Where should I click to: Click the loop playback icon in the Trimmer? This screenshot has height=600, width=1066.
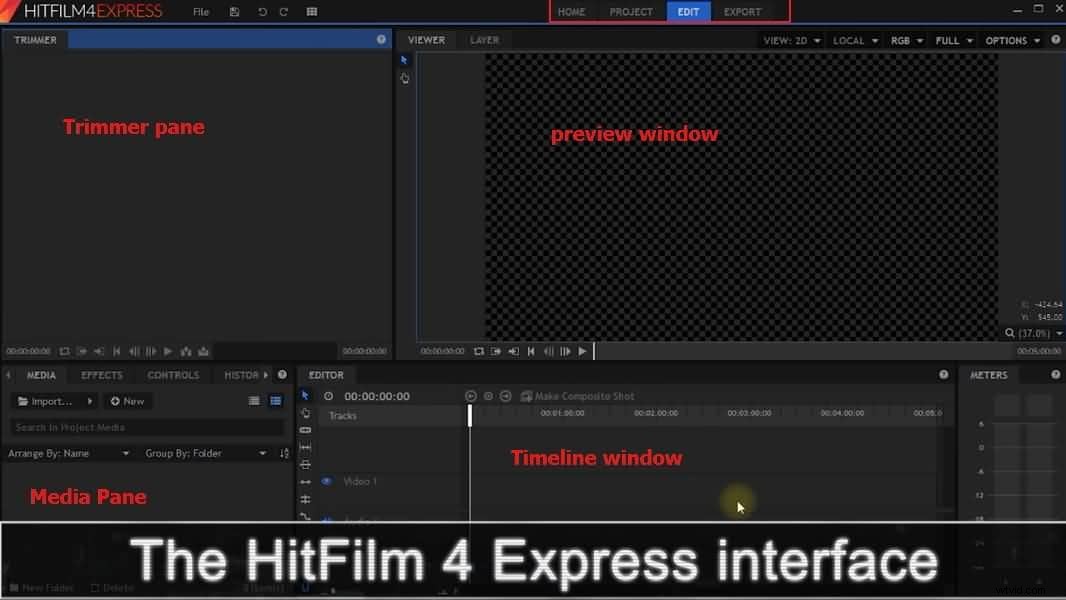point(65,351)
